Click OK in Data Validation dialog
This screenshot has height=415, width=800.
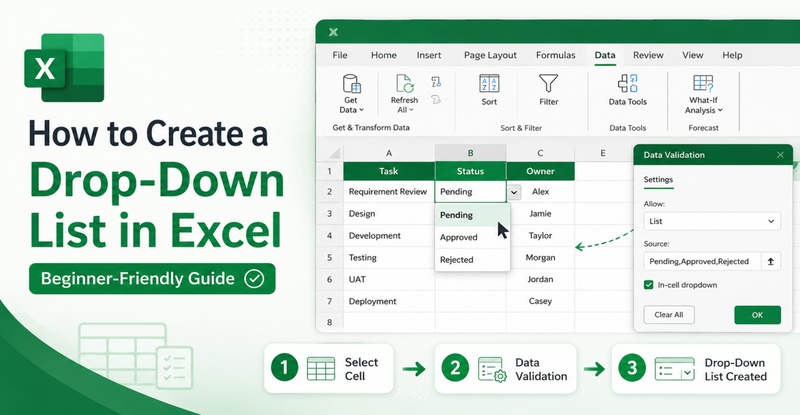tap(757, 315)
